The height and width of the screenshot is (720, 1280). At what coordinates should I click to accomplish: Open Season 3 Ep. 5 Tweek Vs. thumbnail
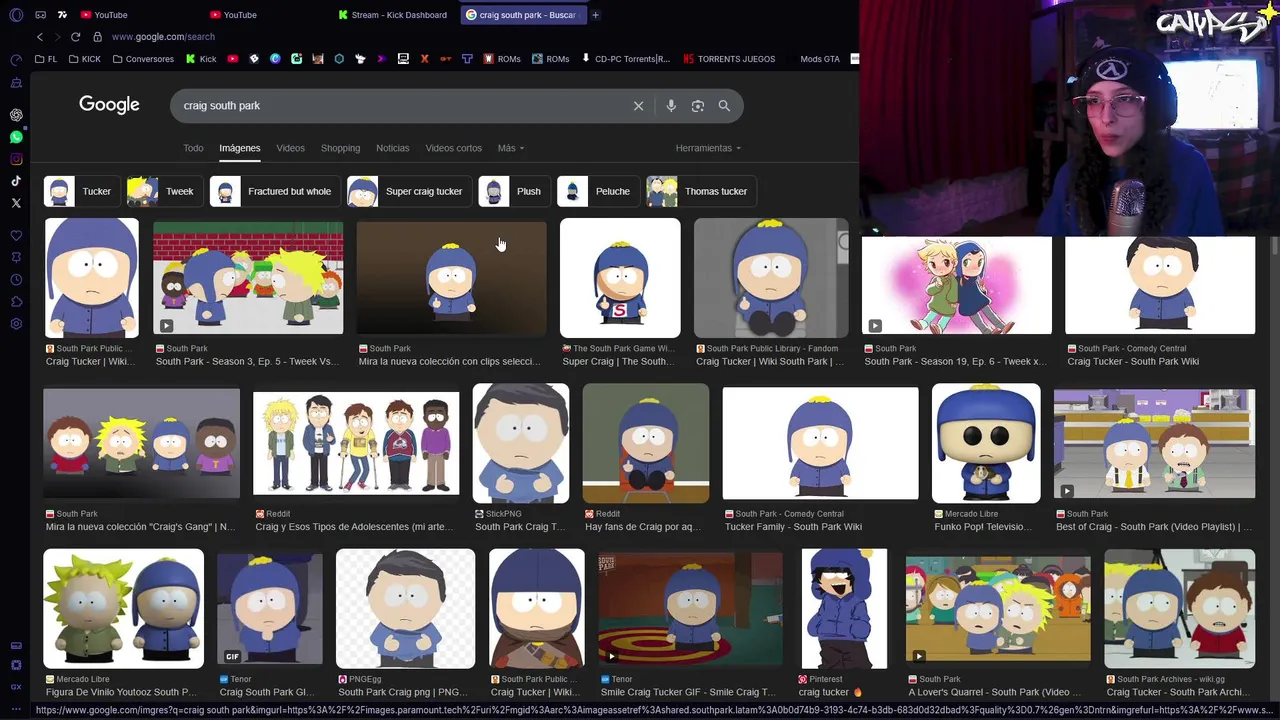click(248, 278)
